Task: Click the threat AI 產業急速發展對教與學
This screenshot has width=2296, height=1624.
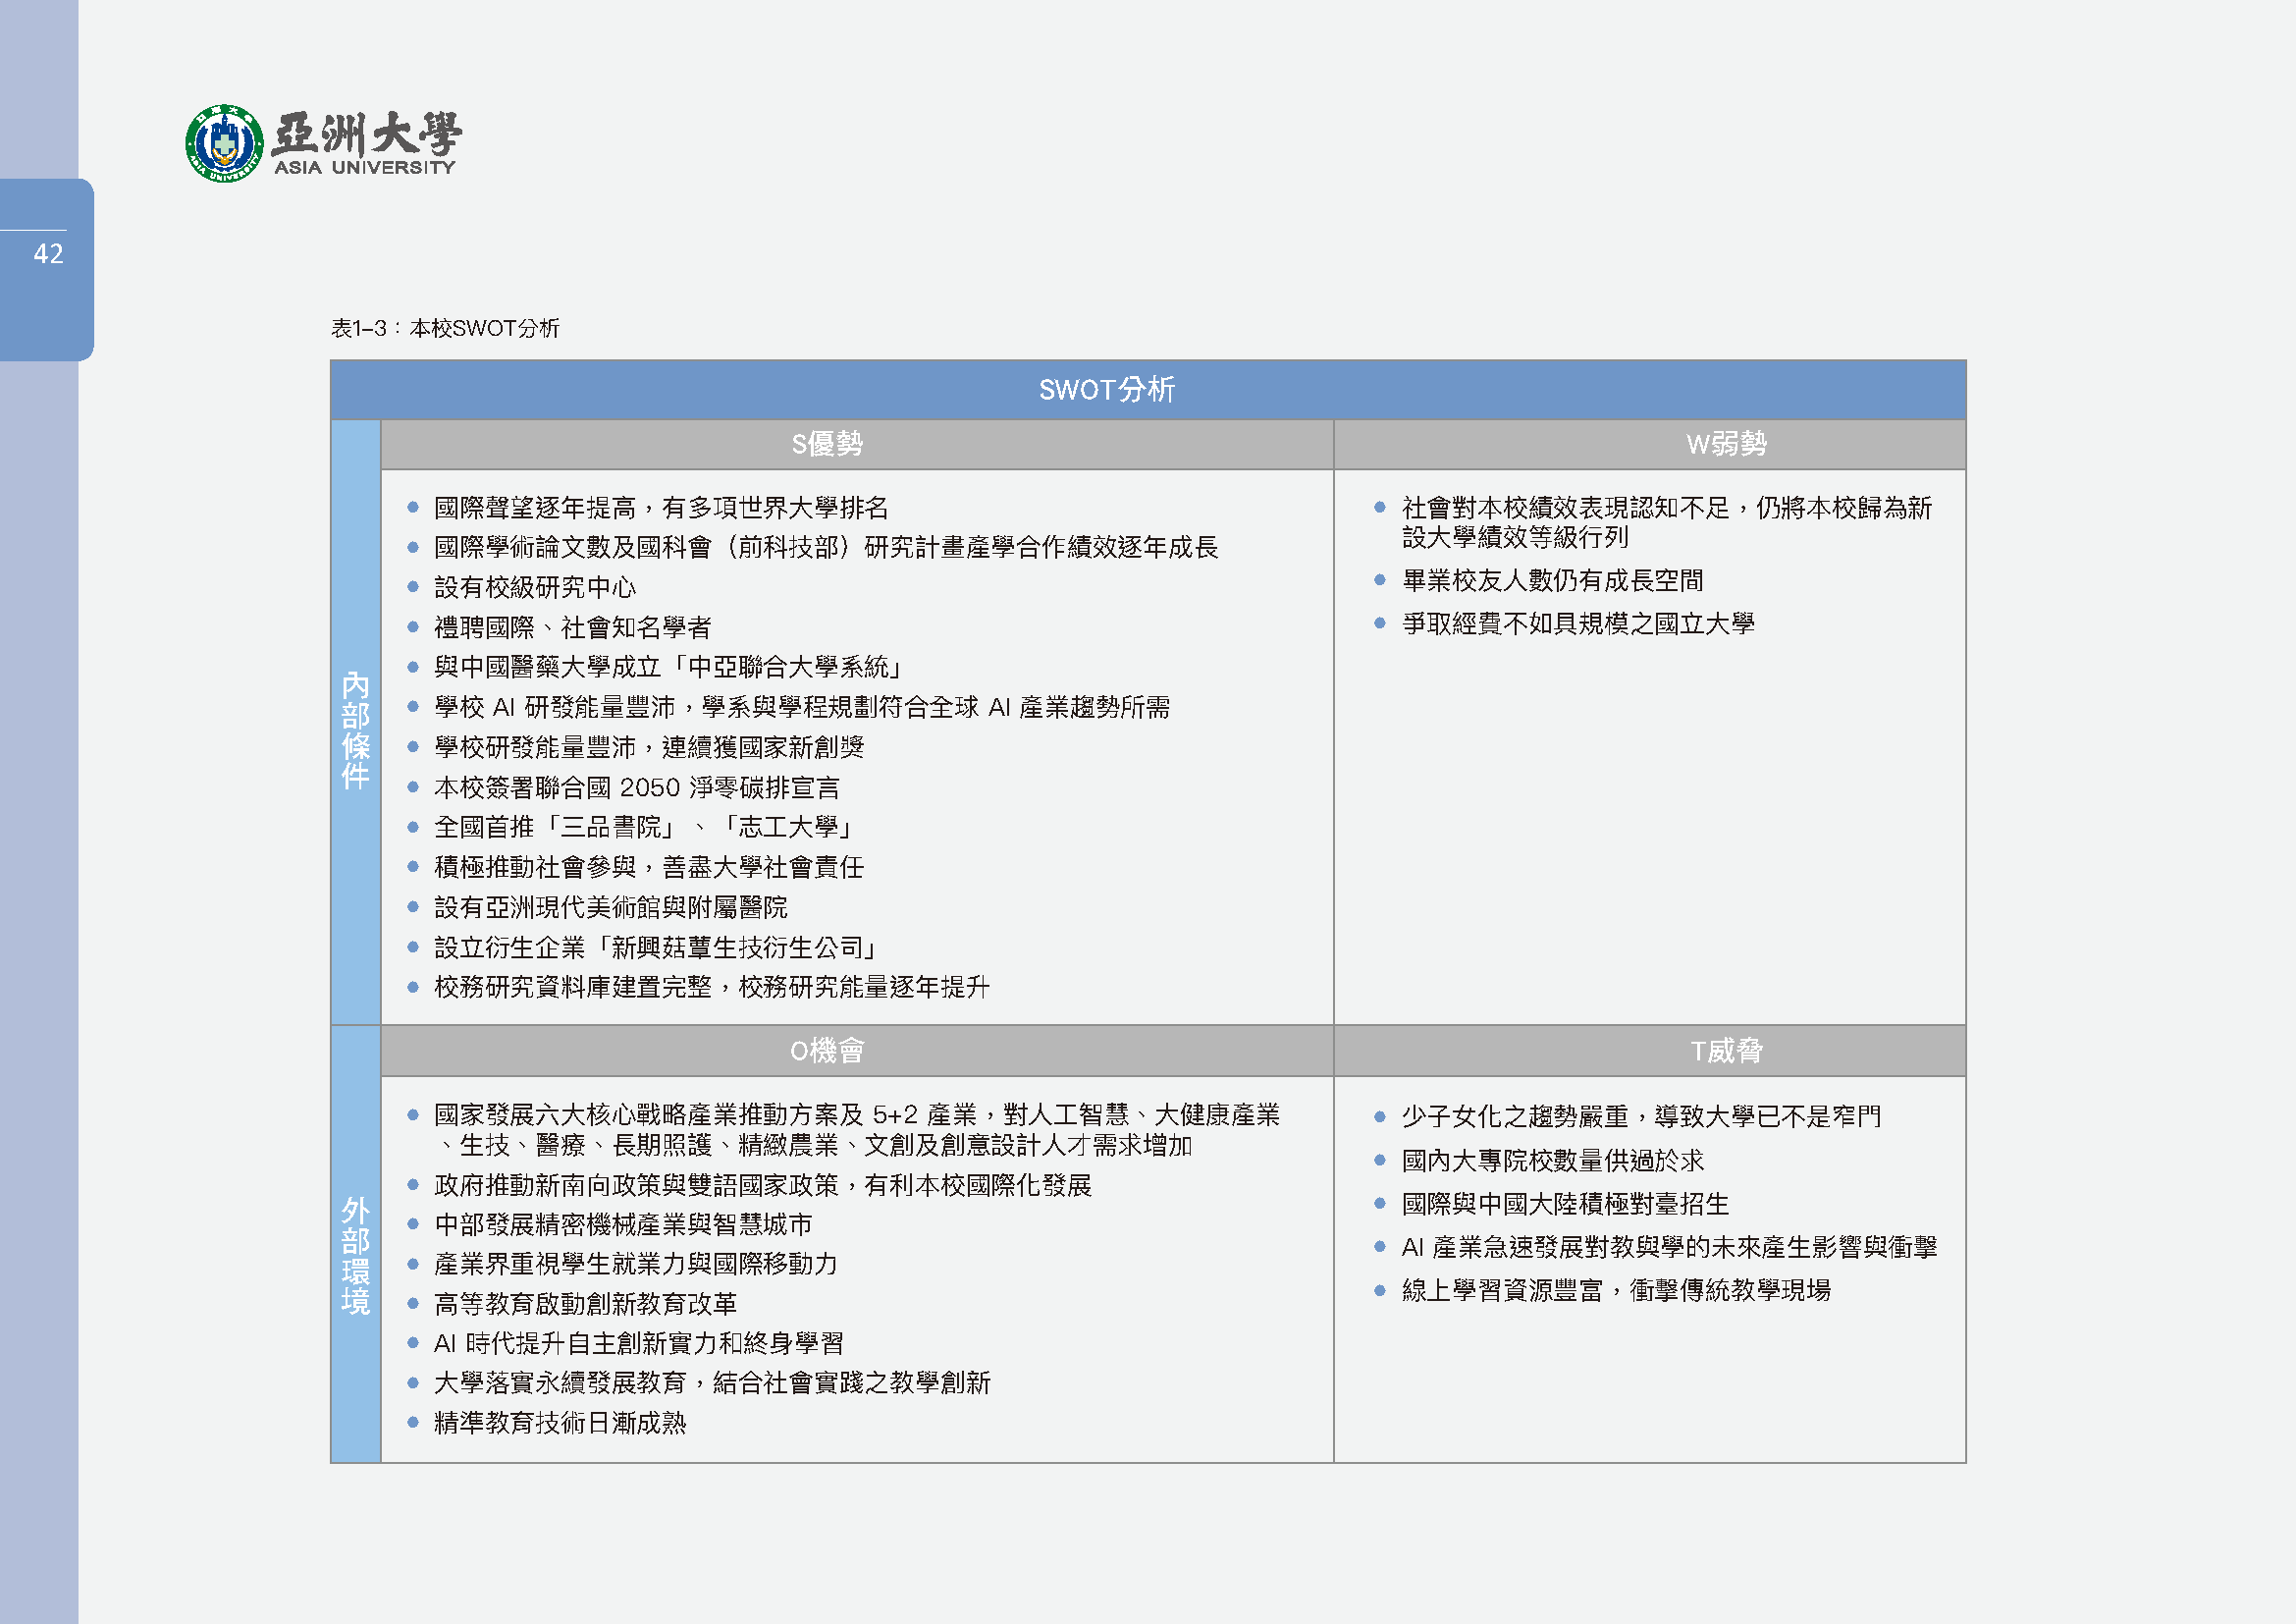Action: pyautogui.click(x=1670, y=1247)
